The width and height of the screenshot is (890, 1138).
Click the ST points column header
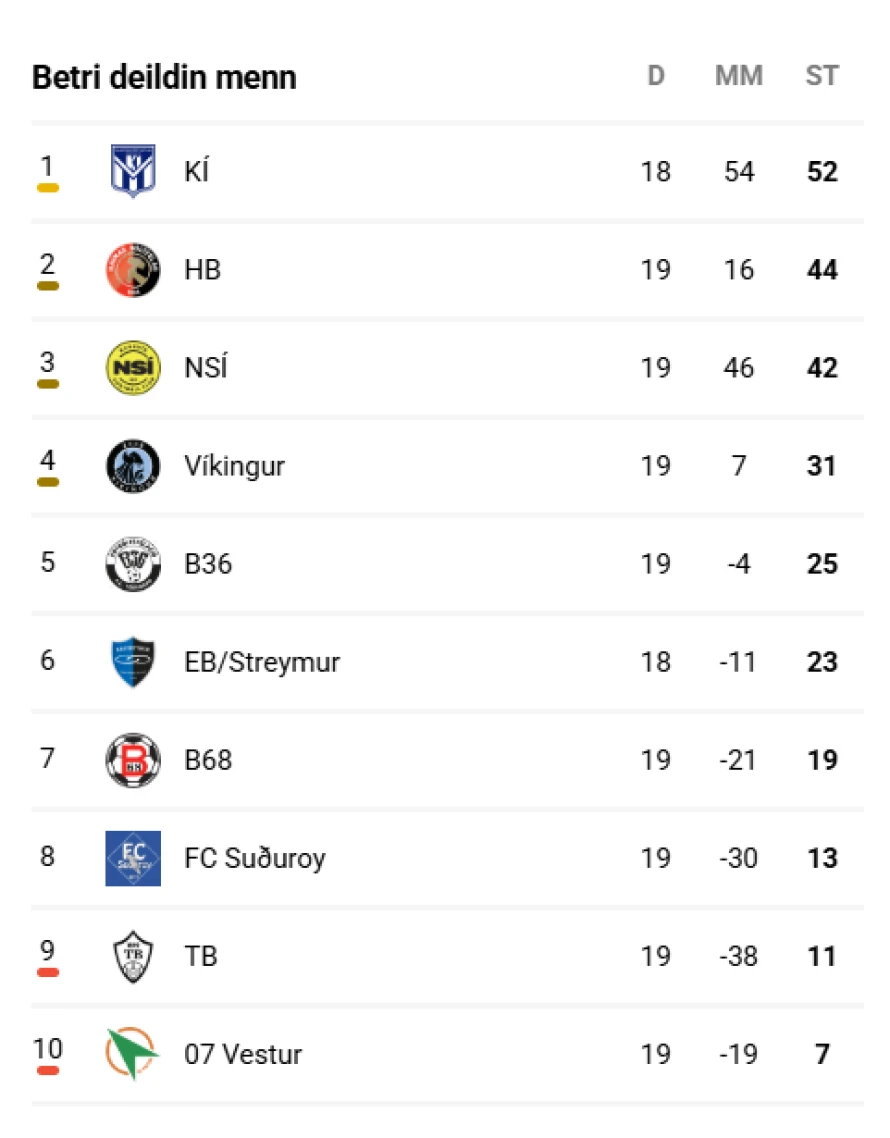[822, 75]
